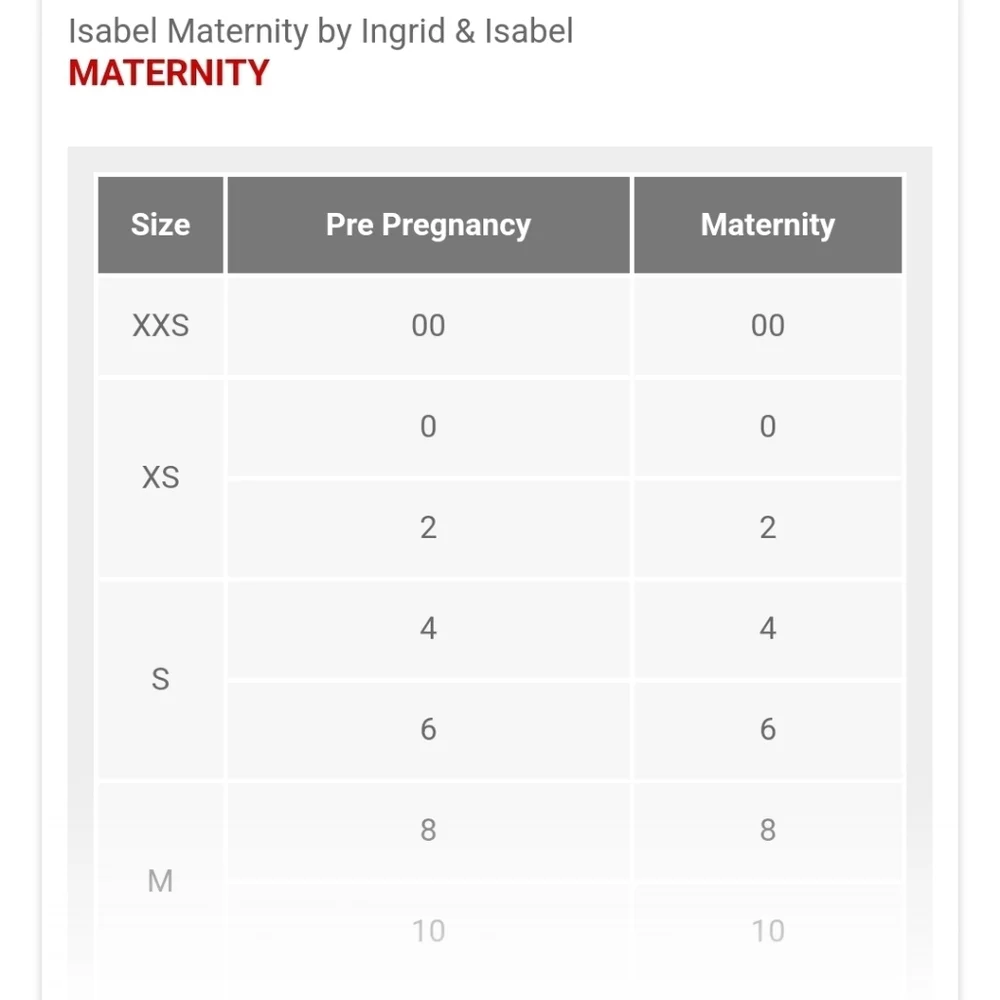The height and width of the screenshot is (1000, 1000).
Task: Select Maternity size 8 cell
Action: [767, 831]
